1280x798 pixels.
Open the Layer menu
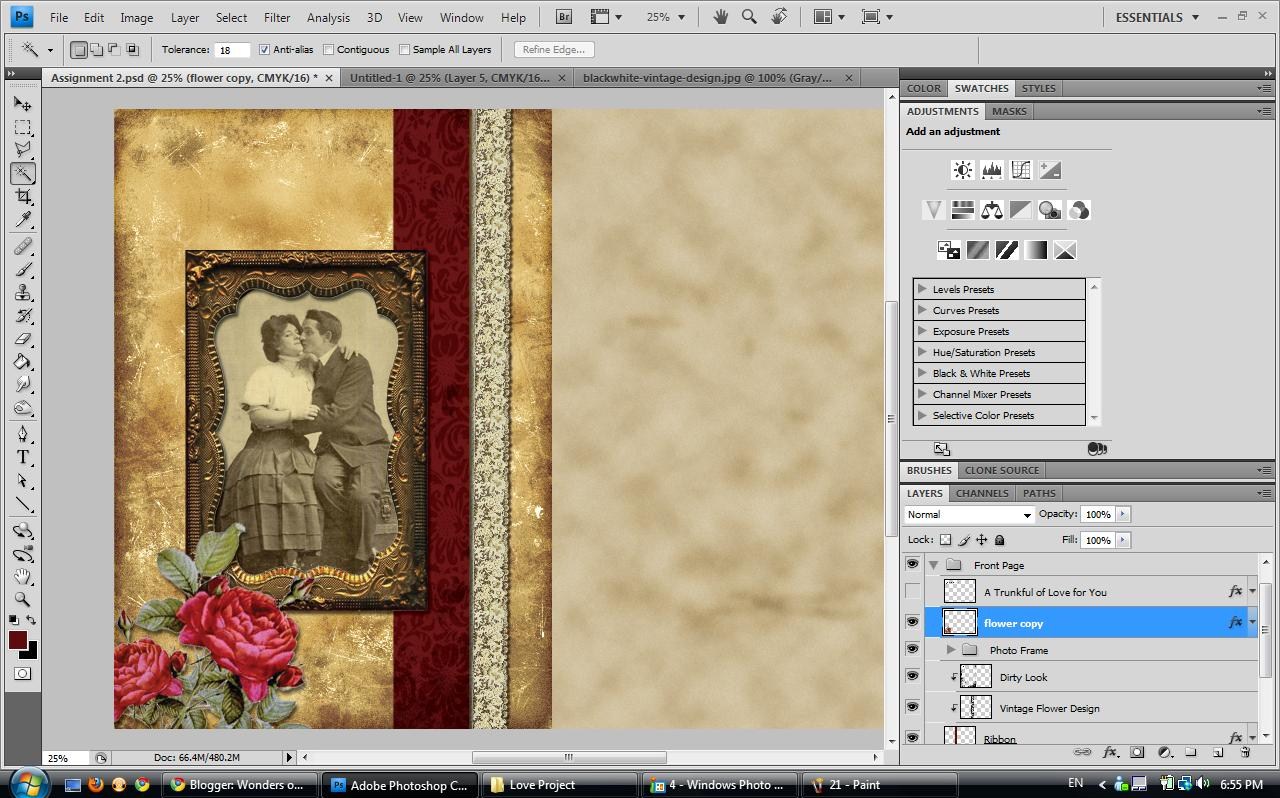tap(184, 17)
